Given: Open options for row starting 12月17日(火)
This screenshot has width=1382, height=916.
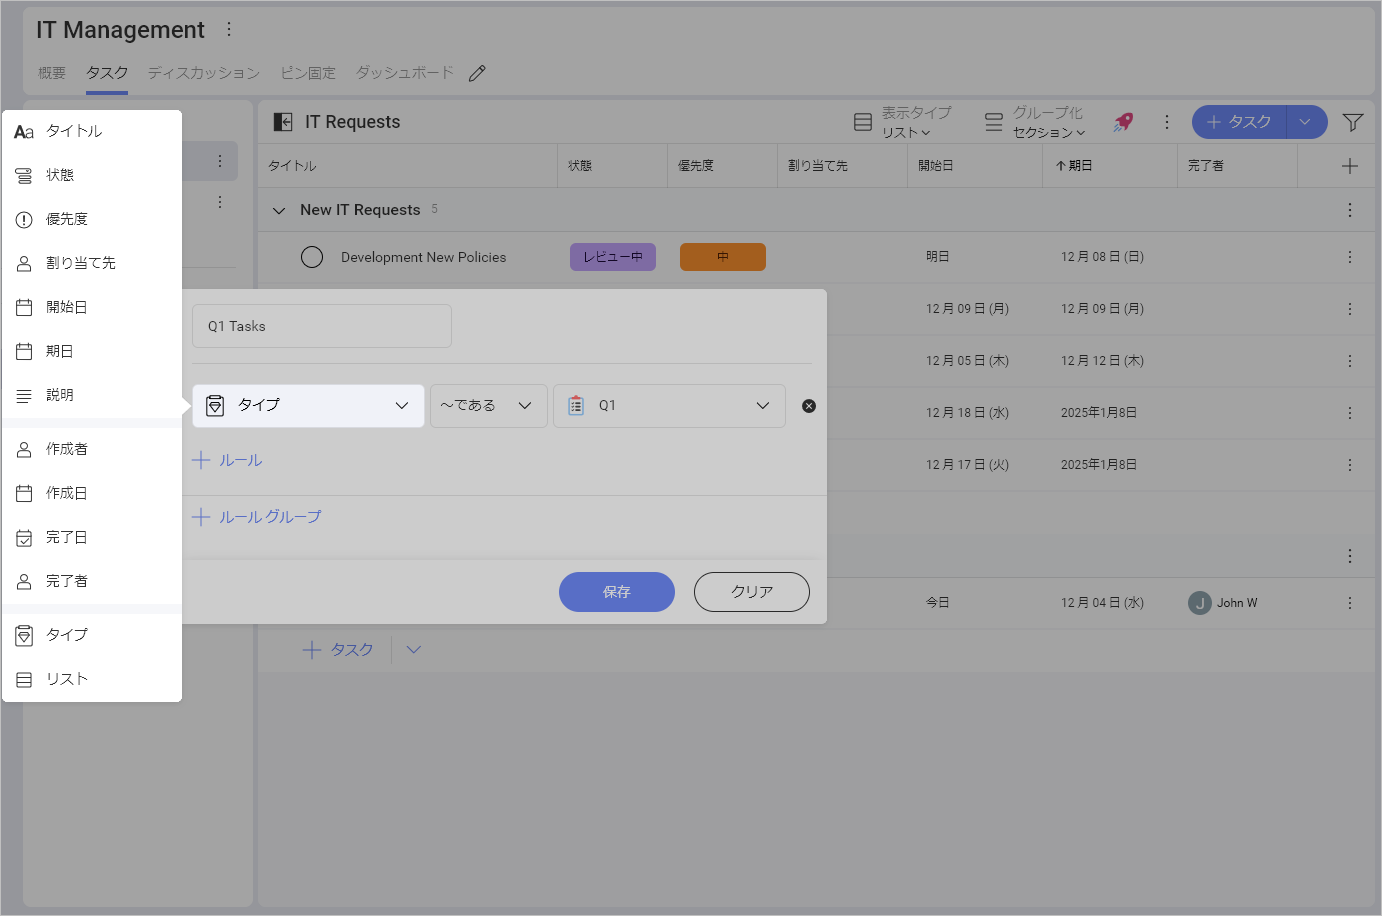Looking at the screenshot, I should (x=1350, y=465).
